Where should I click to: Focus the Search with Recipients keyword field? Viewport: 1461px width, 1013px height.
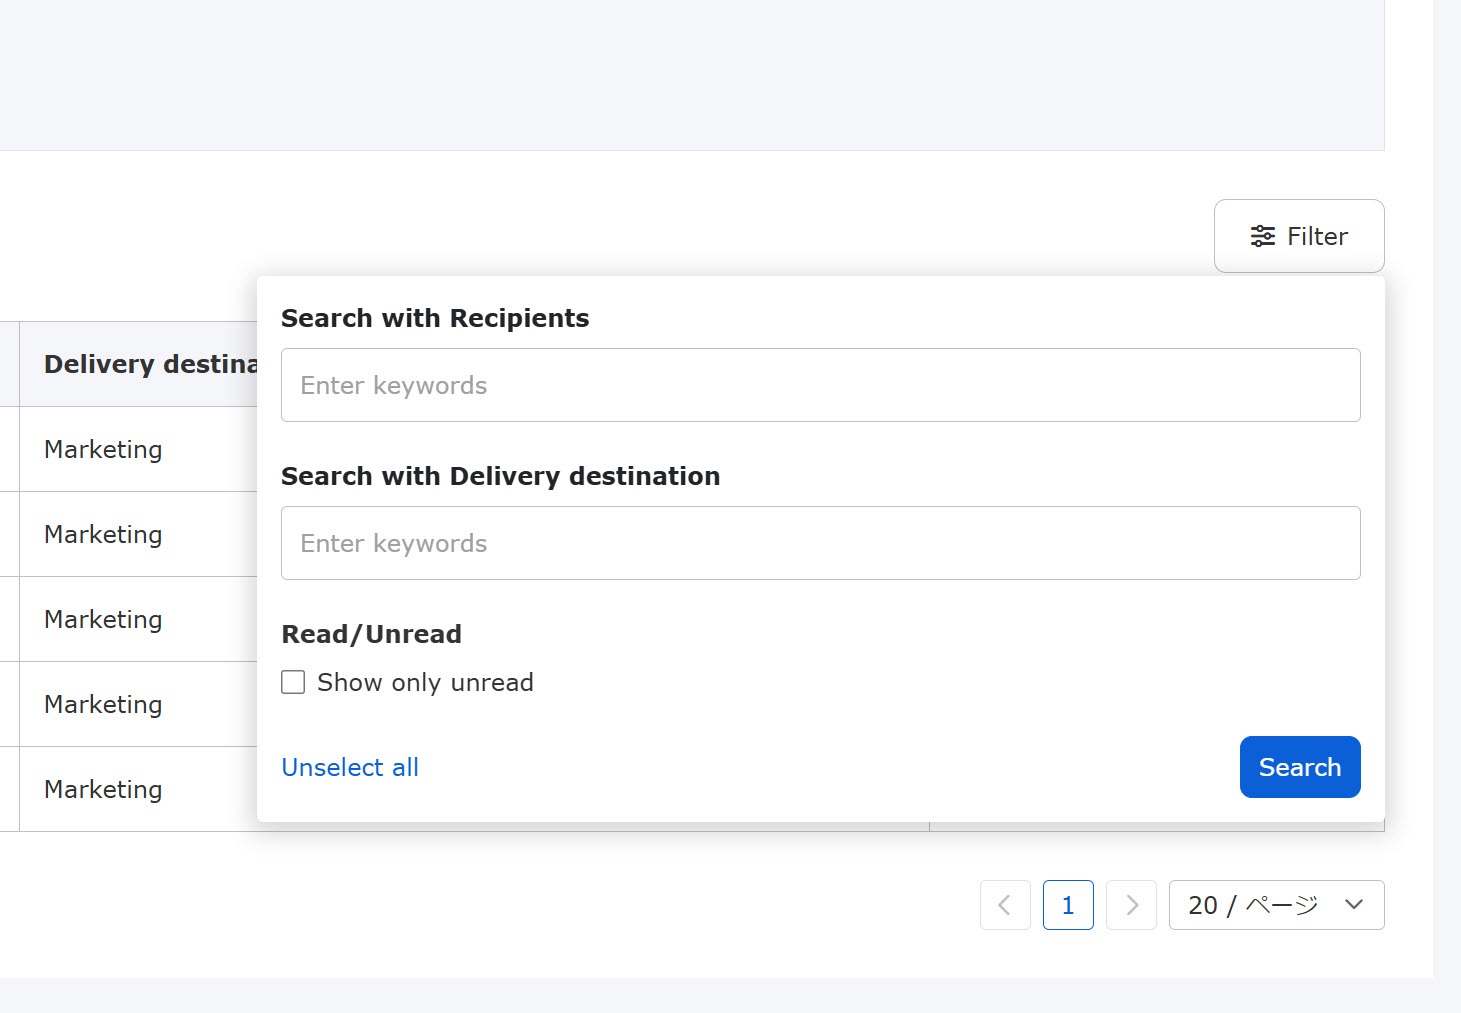pos(820,385)
